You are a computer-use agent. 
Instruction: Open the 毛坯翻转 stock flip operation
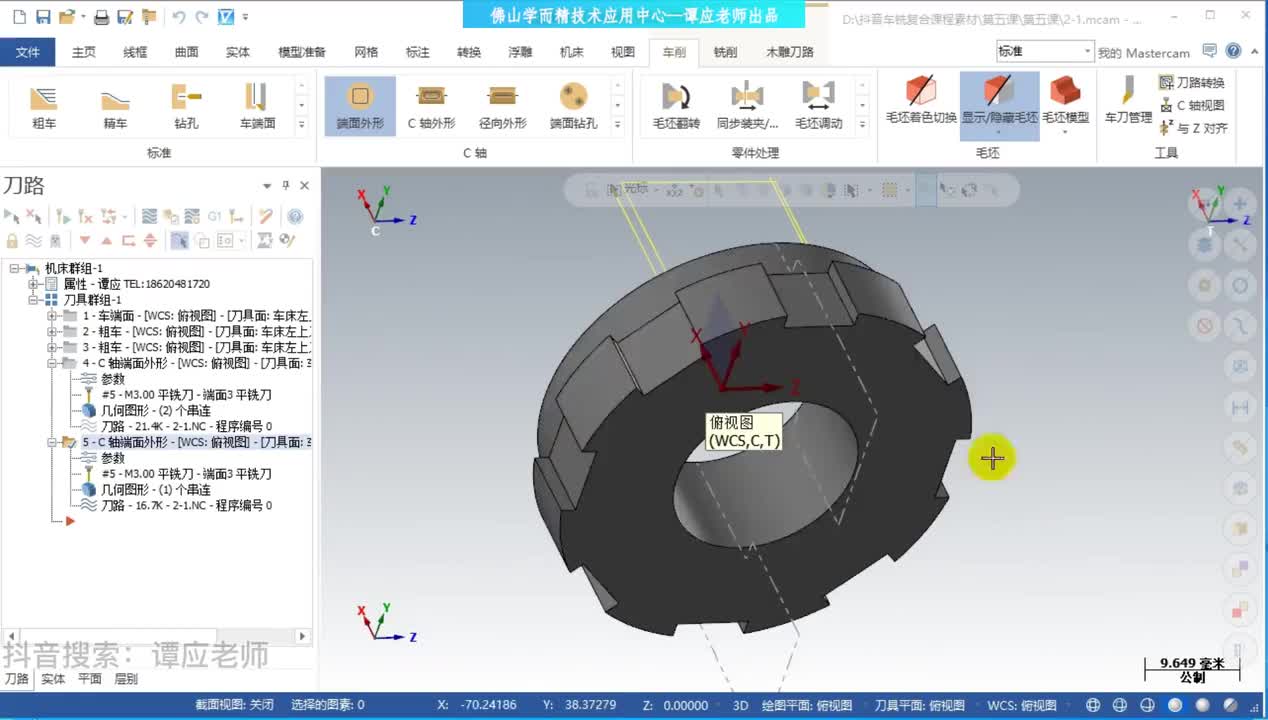676,106
